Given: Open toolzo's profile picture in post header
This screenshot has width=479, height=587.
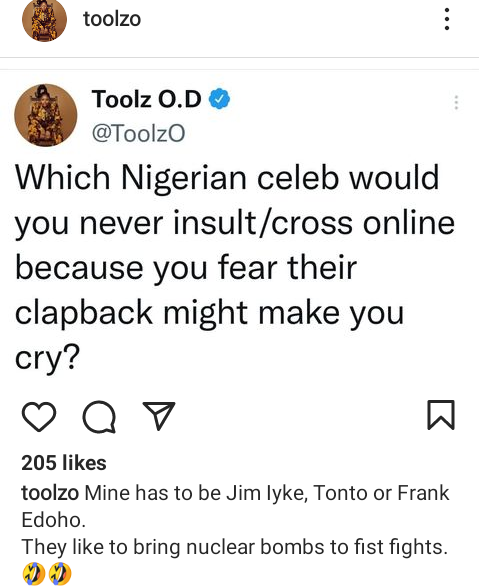Looking at the screenshot, I should coord(44,20).
